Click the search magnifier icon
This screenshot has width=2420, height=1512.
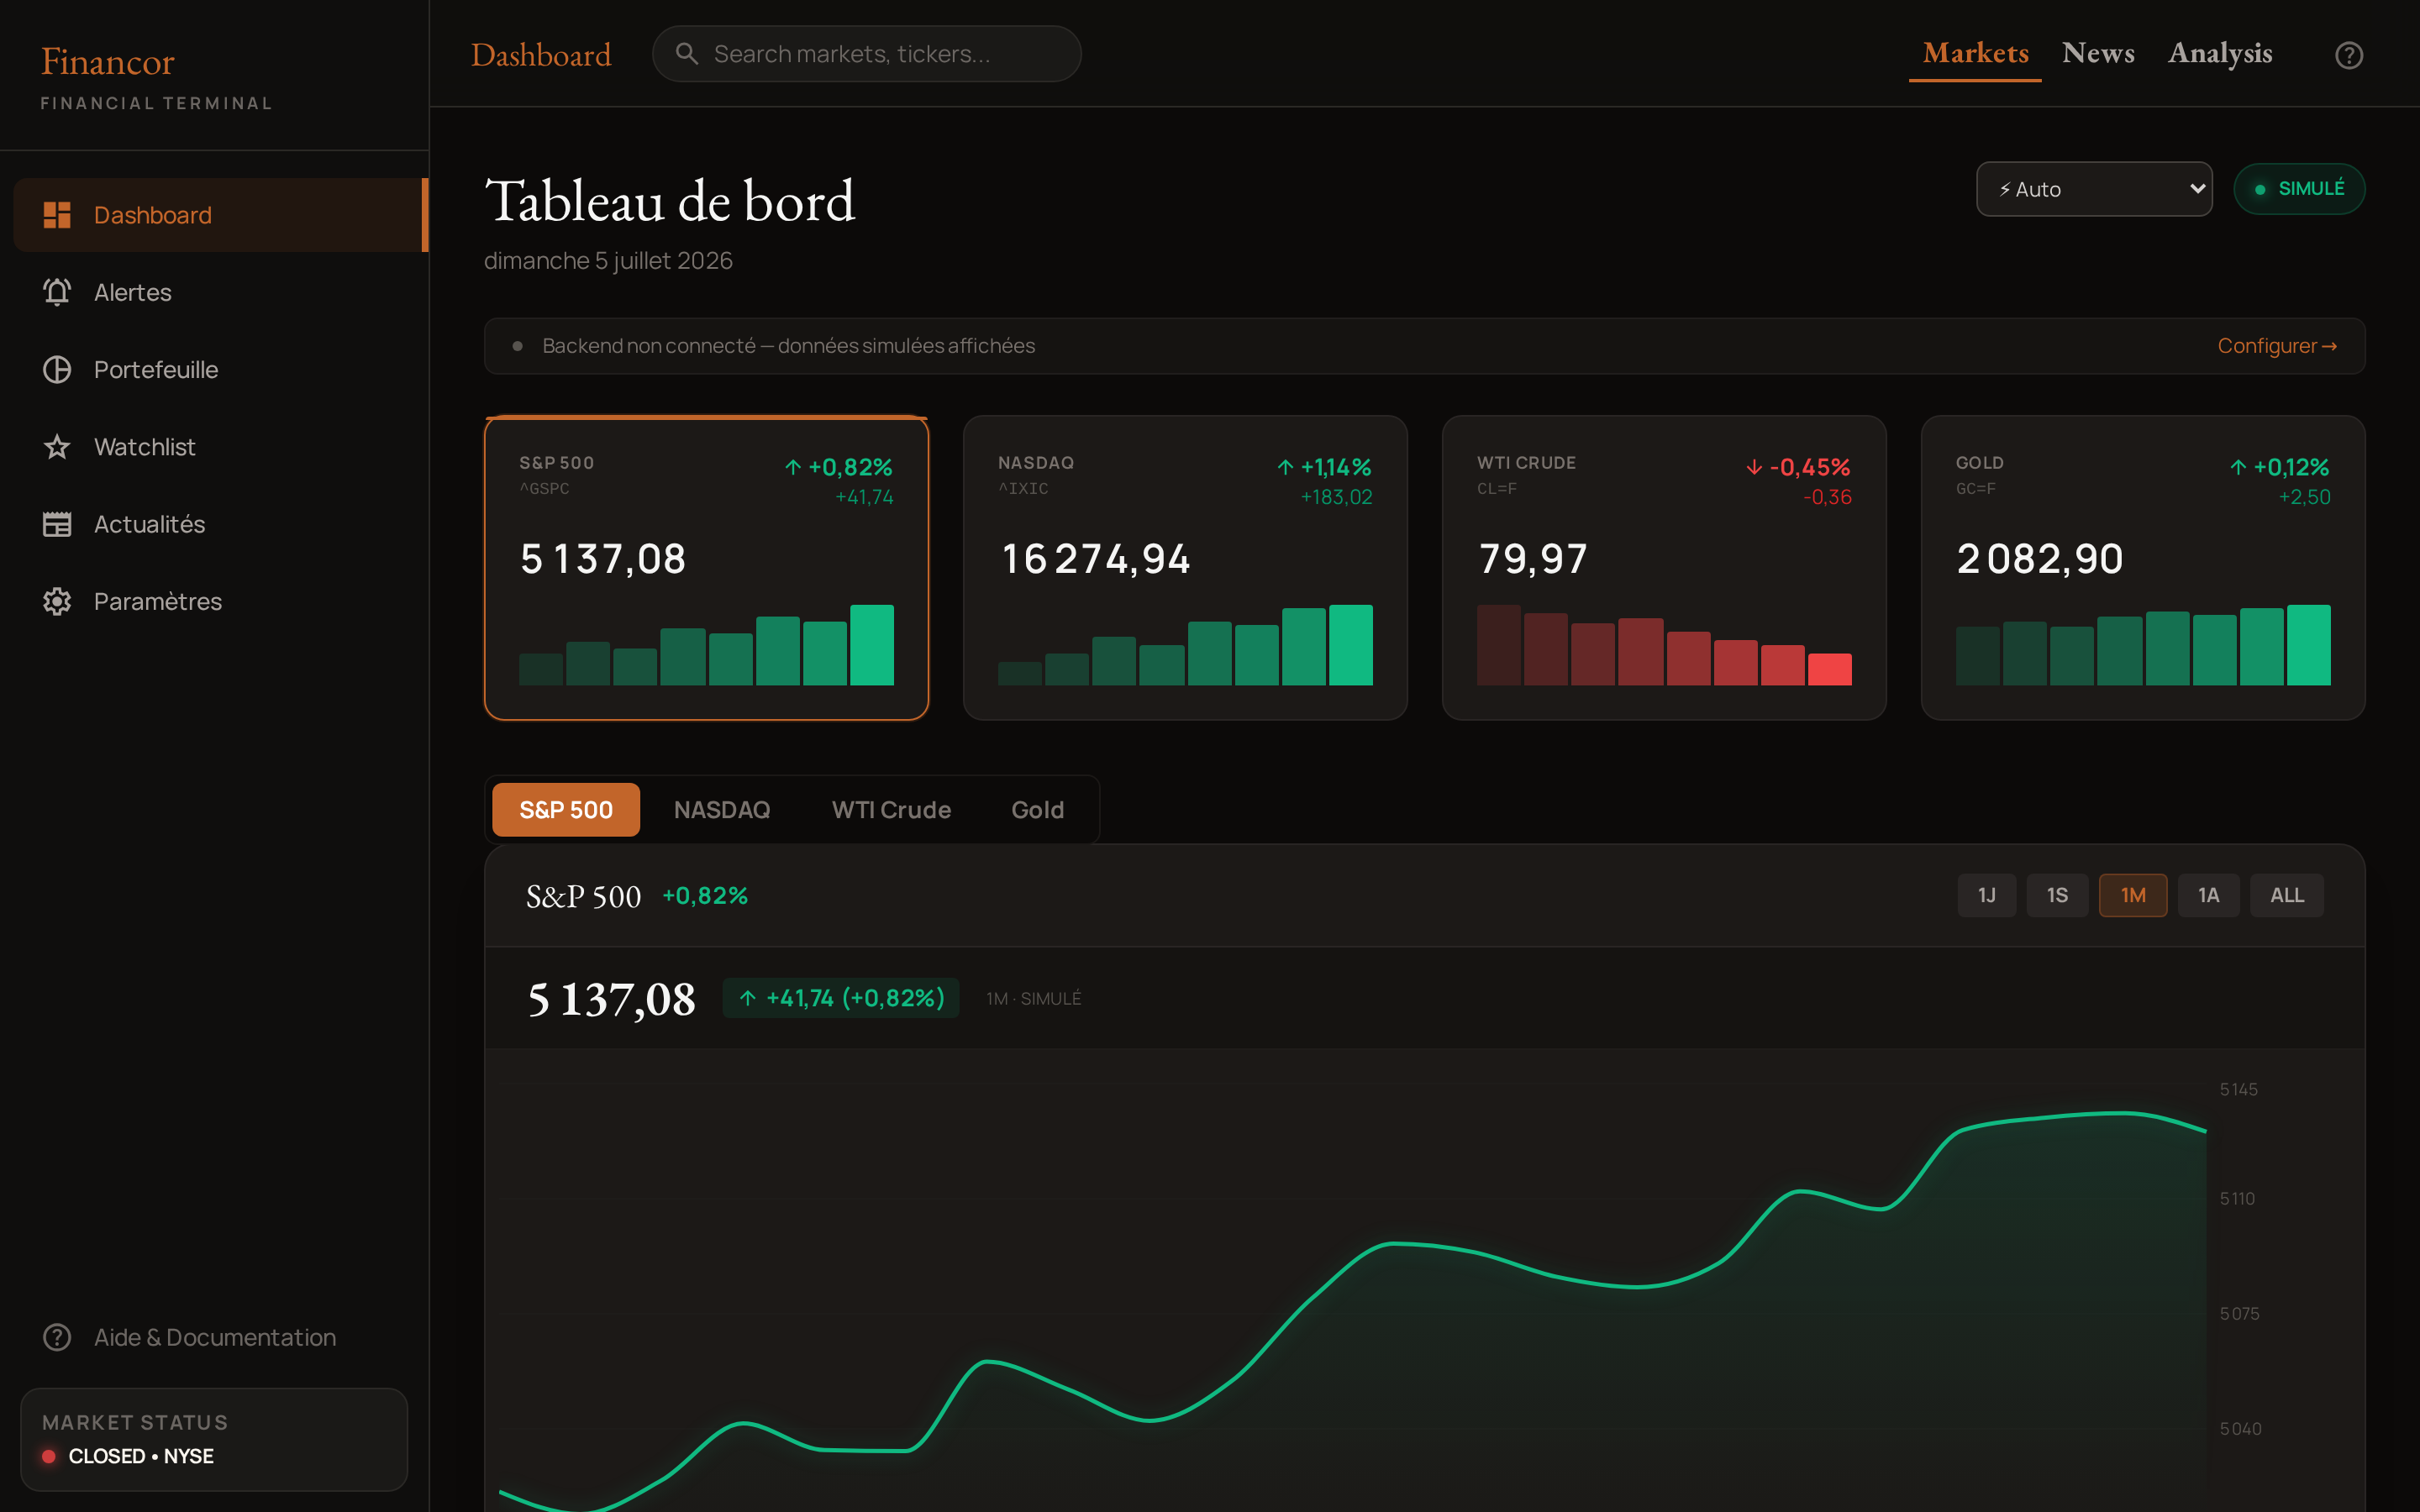(687, 53)
